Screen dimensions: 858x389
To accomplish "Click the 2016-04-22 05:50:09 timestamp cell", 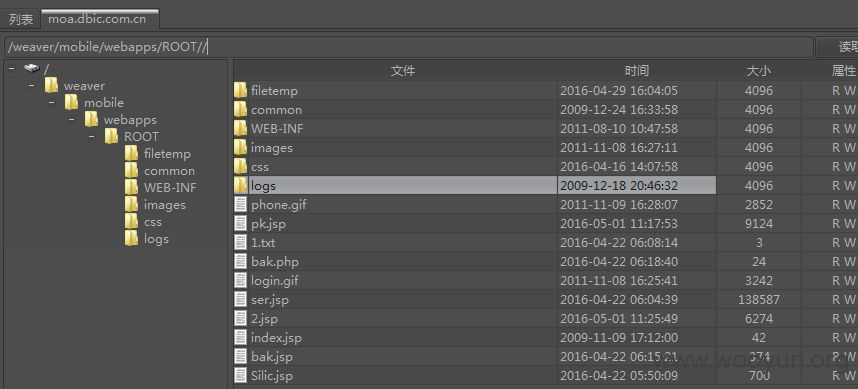I will point(637,376).
